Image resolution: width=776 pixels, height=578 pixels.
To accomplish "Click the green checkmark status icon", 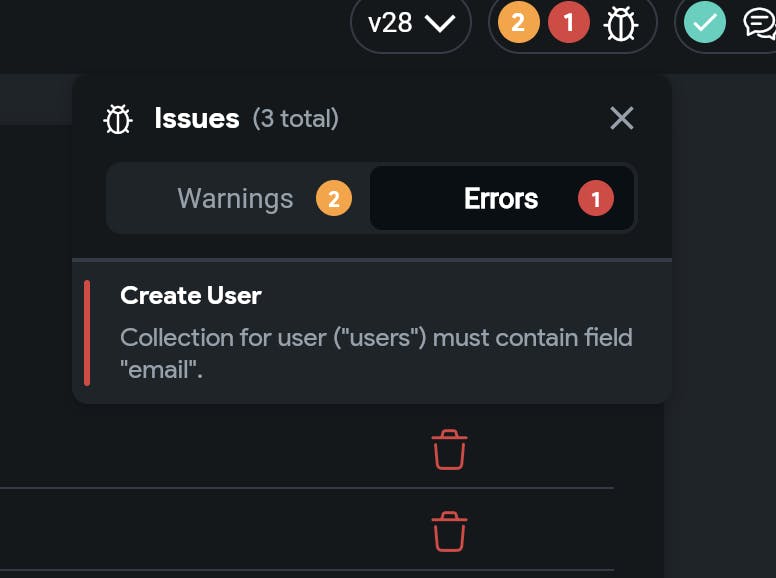I will (704, 23).
